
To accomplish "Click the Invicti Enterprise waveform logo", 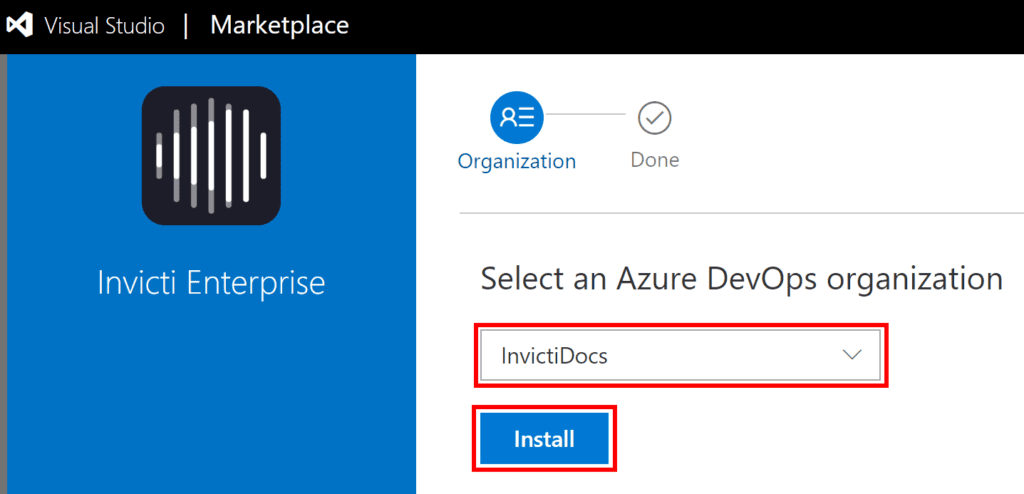I will [211, 155].
